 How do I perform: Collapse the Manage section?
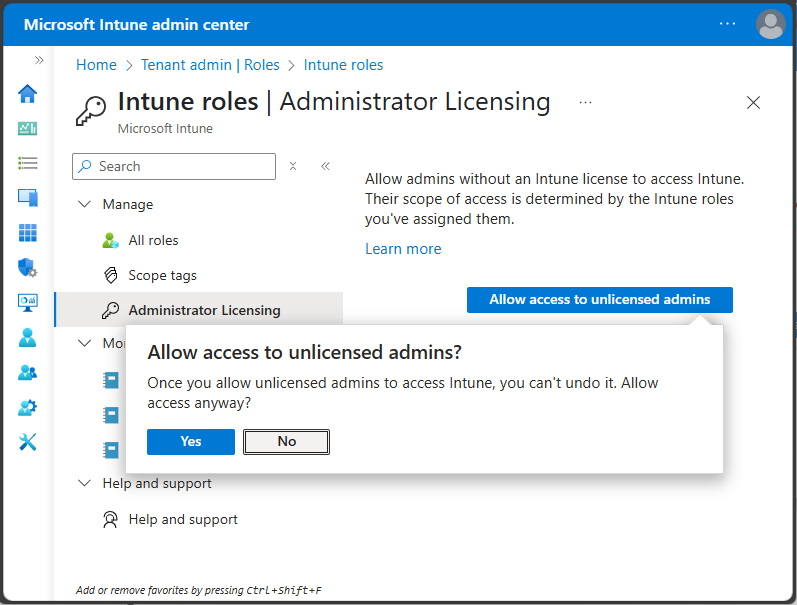84,204
